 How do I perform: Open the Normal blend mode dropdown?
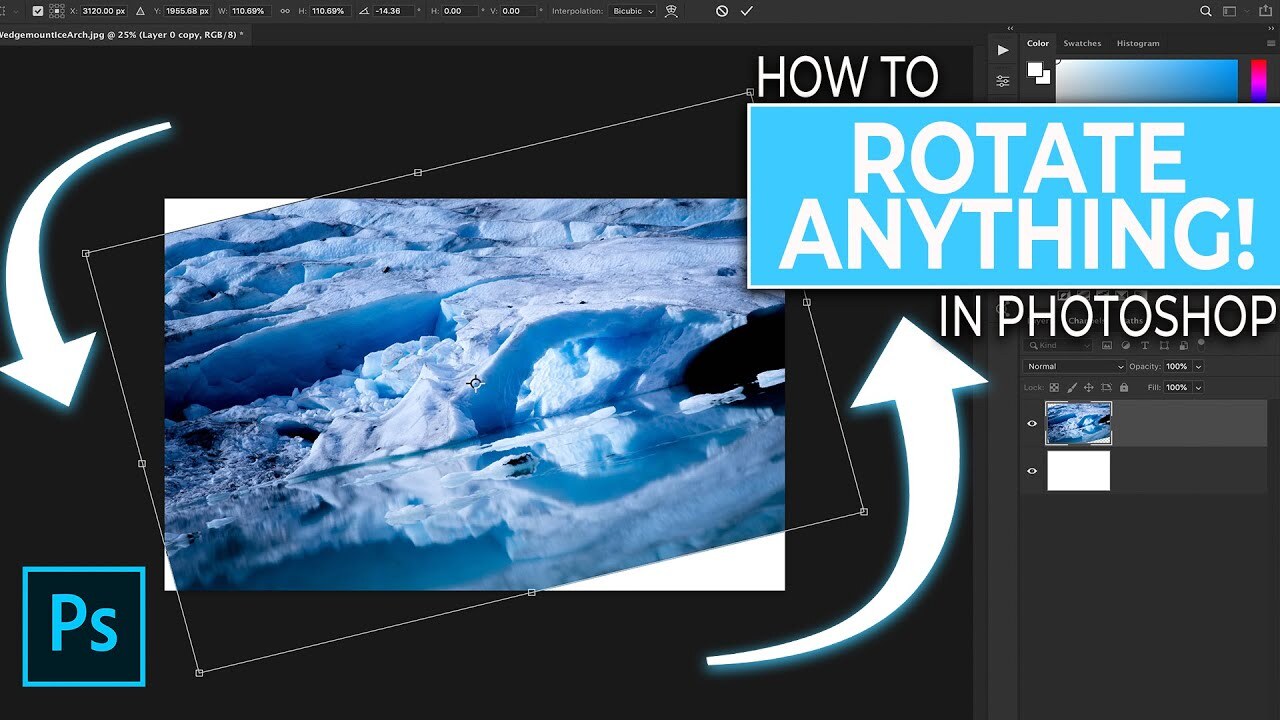(x=1074, y=367)
